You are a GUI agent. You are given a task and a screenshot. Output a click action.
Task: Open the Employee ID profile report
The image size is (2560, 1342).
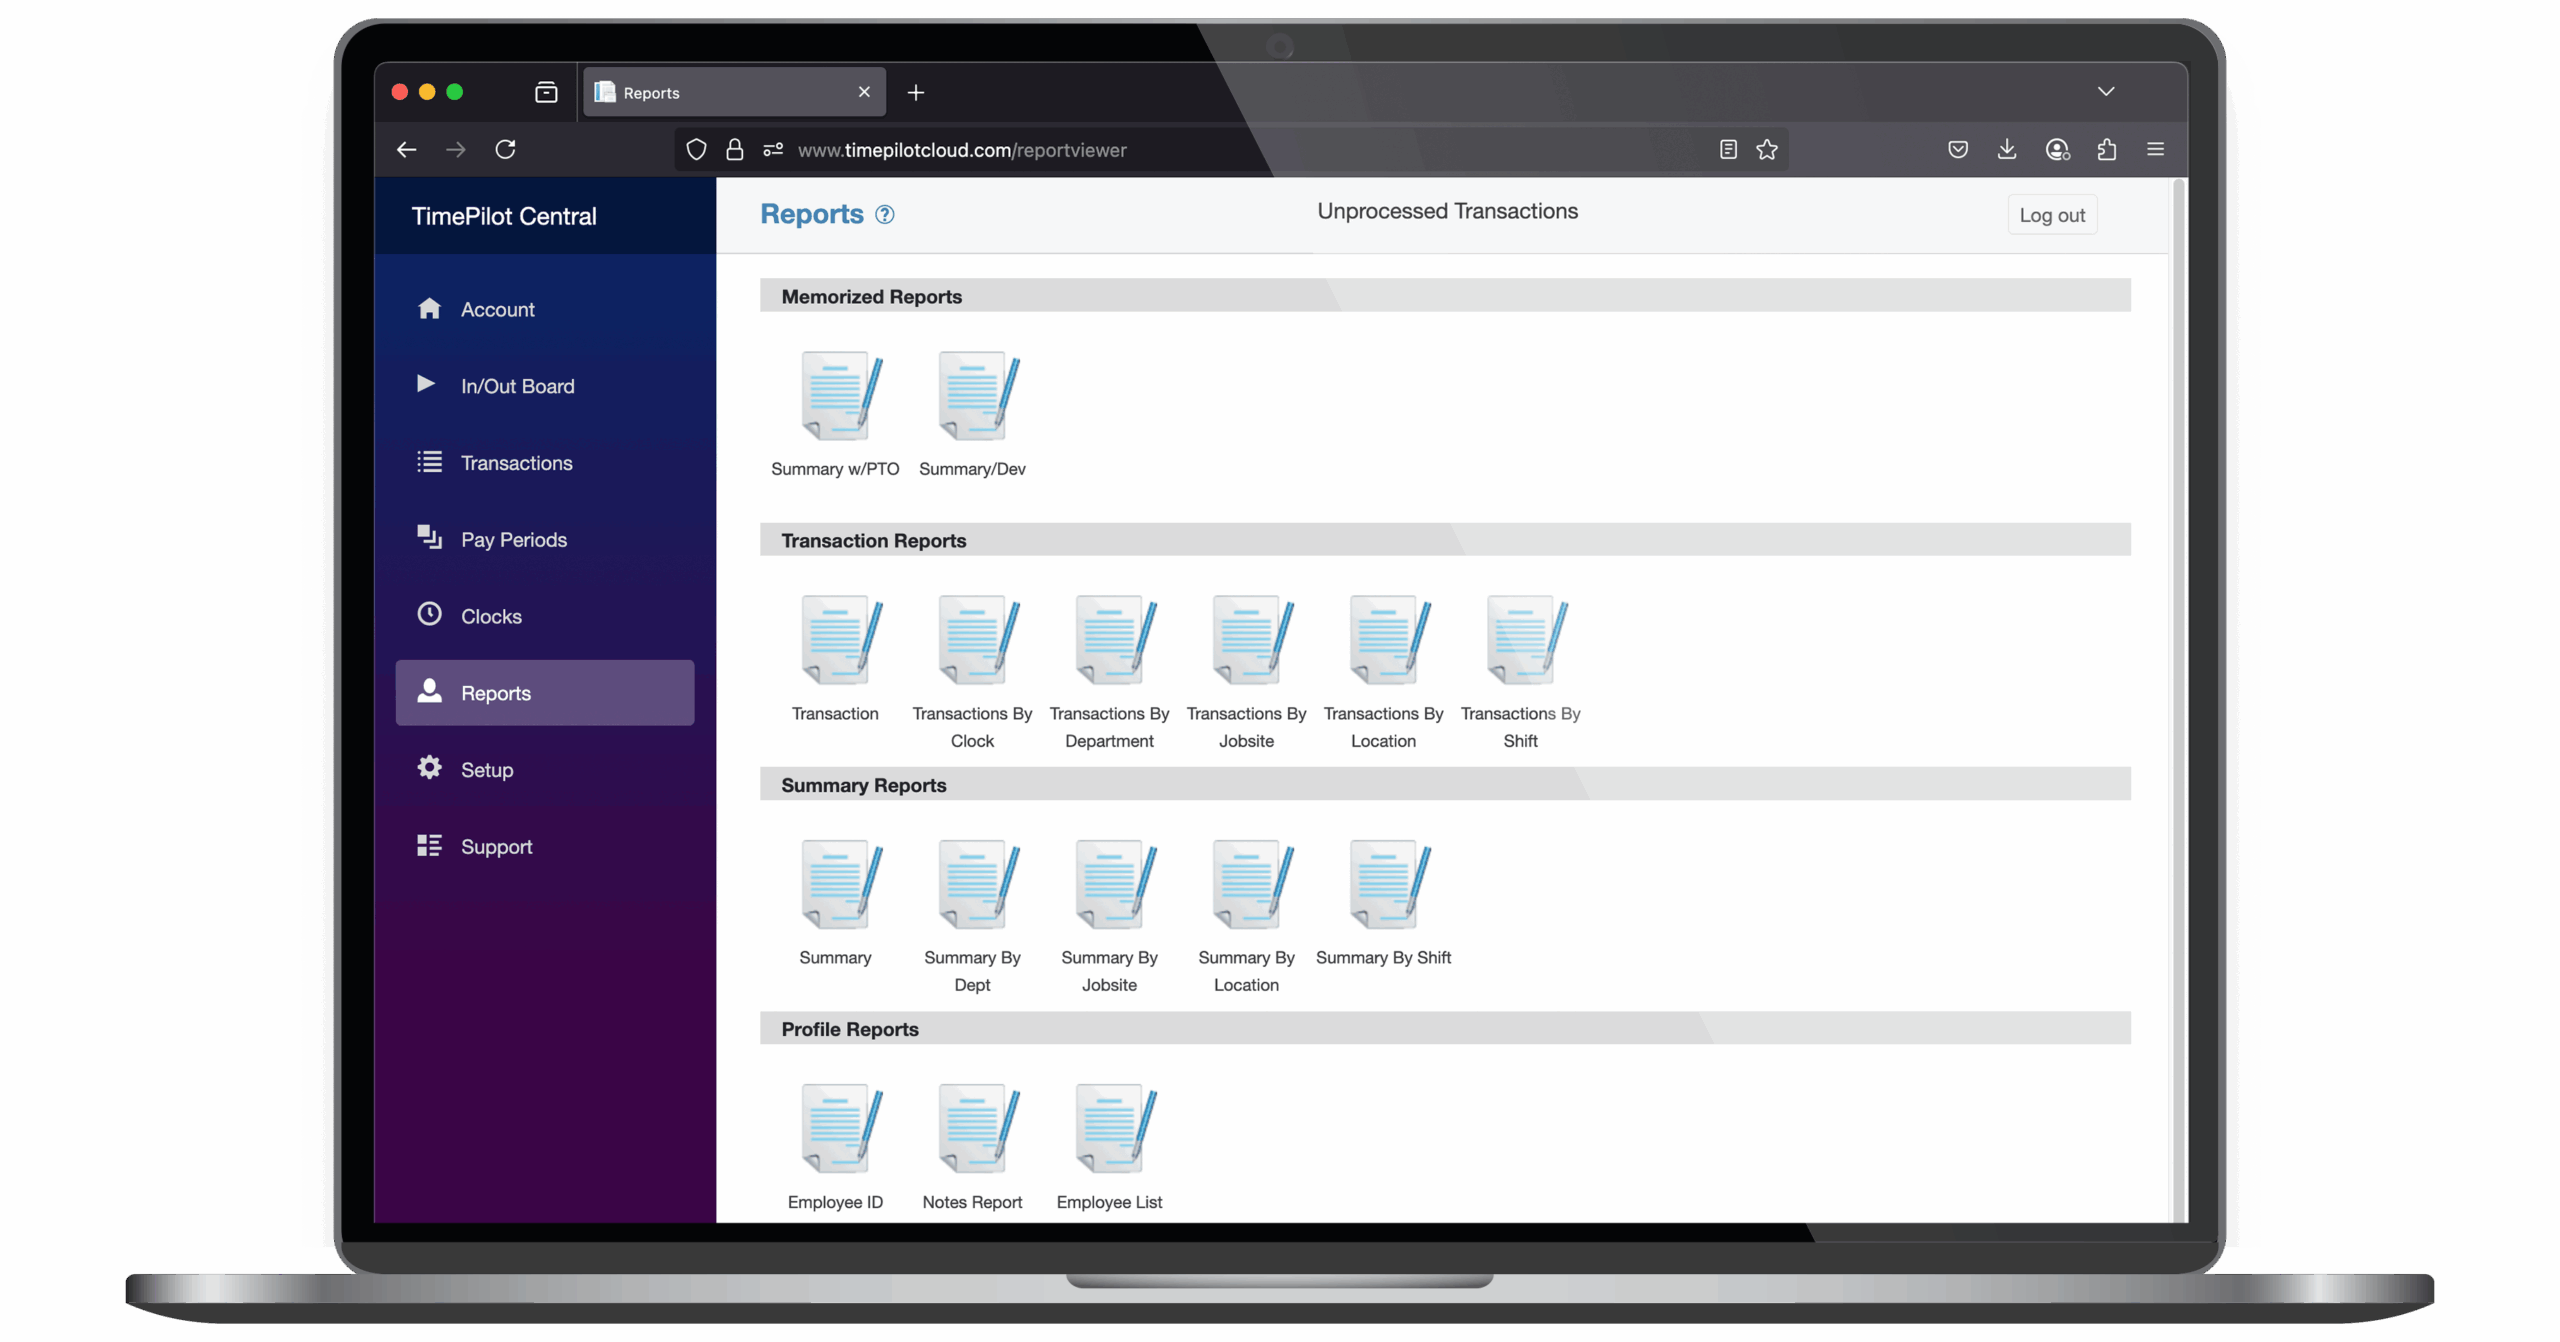click(x=840, y=1129)
